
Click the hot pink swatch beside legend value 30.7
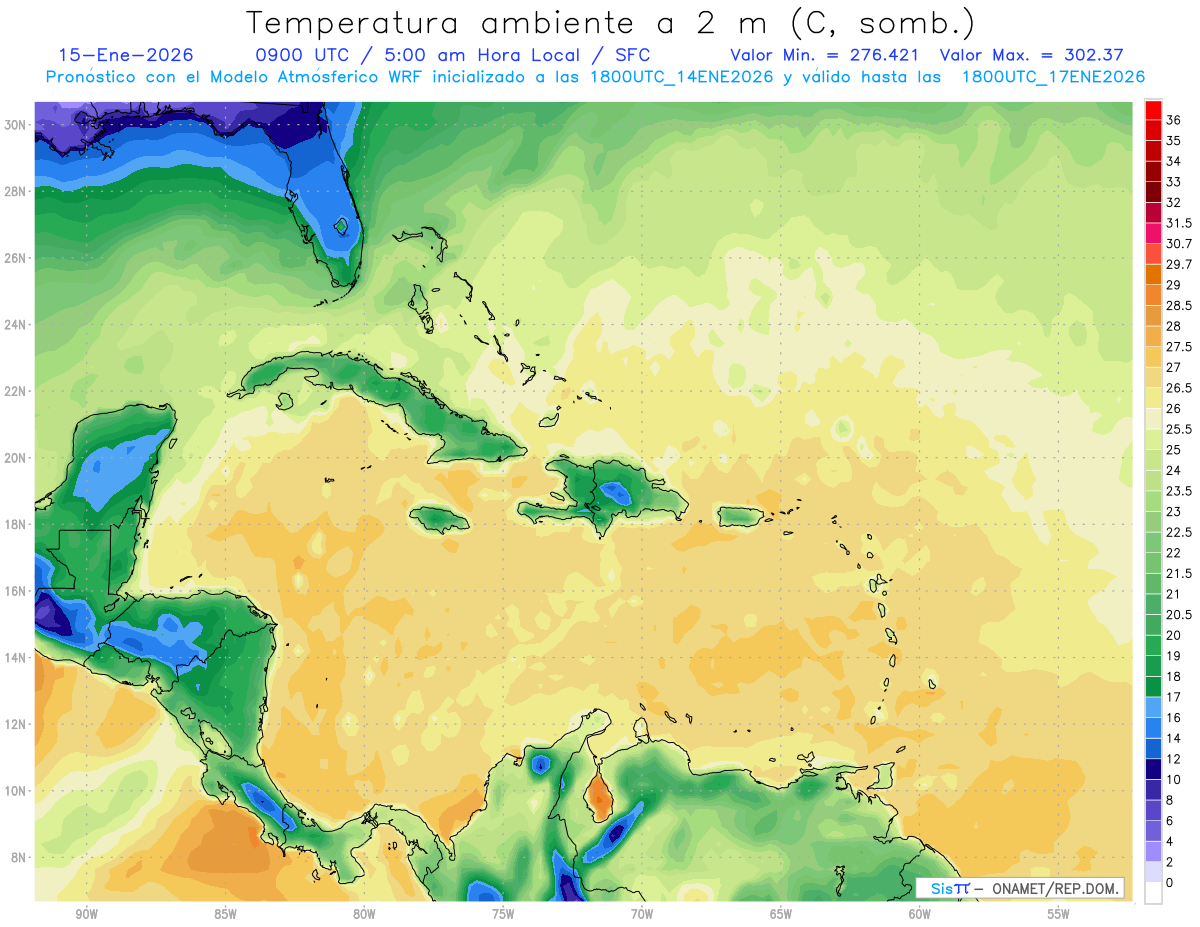(1153, 233)
